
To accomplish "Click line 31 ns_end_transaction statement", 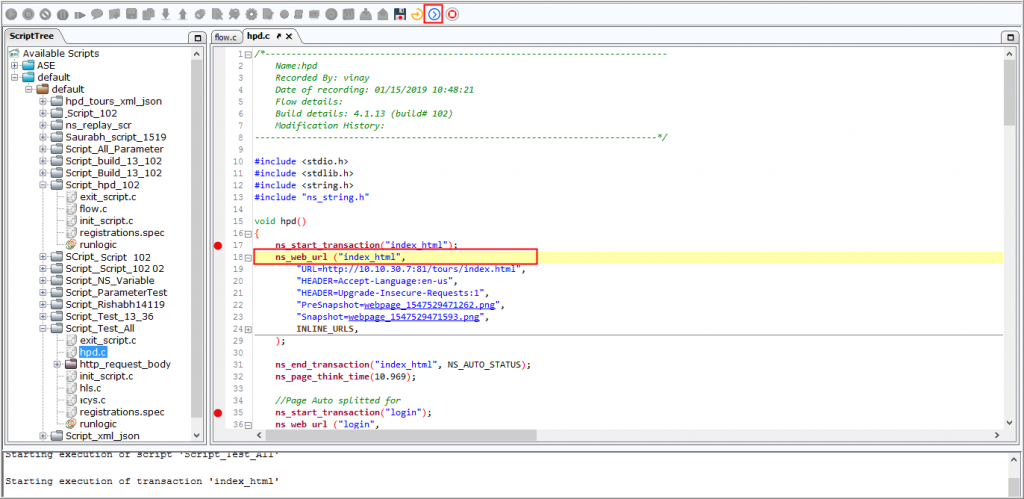I will [x=404, y=364].
